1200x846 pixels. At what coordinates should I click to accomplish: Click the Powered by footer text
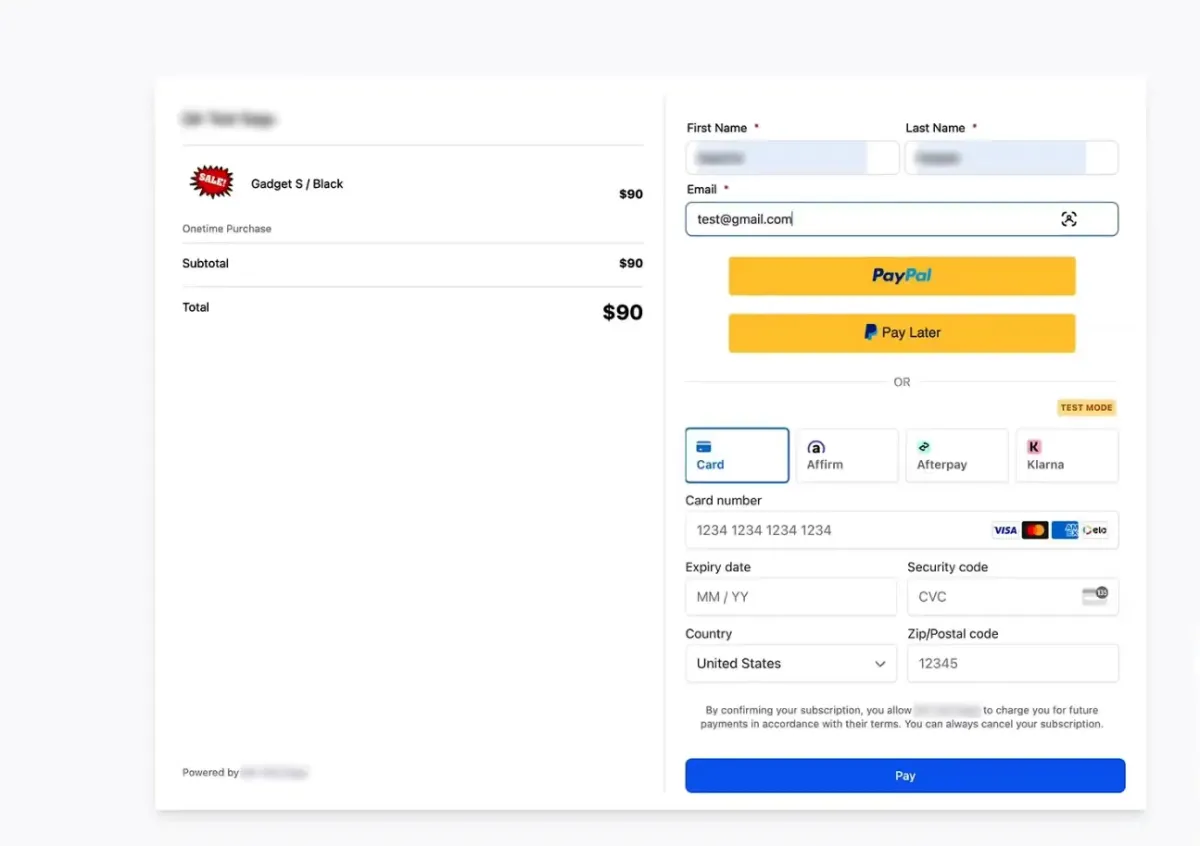[210, 773]
